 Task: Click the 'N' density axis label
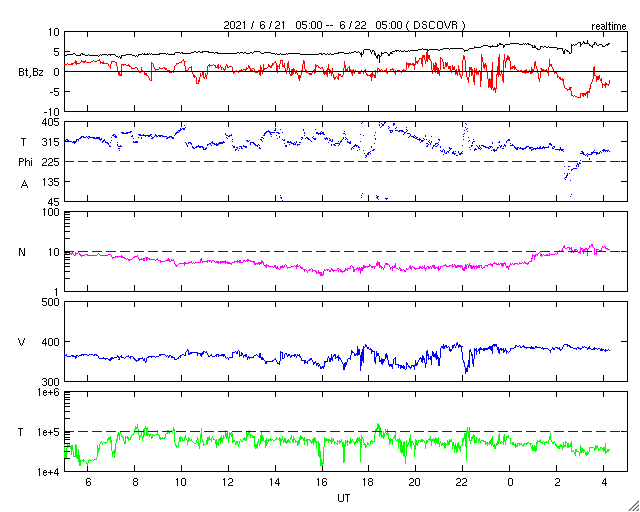[22, 252]
